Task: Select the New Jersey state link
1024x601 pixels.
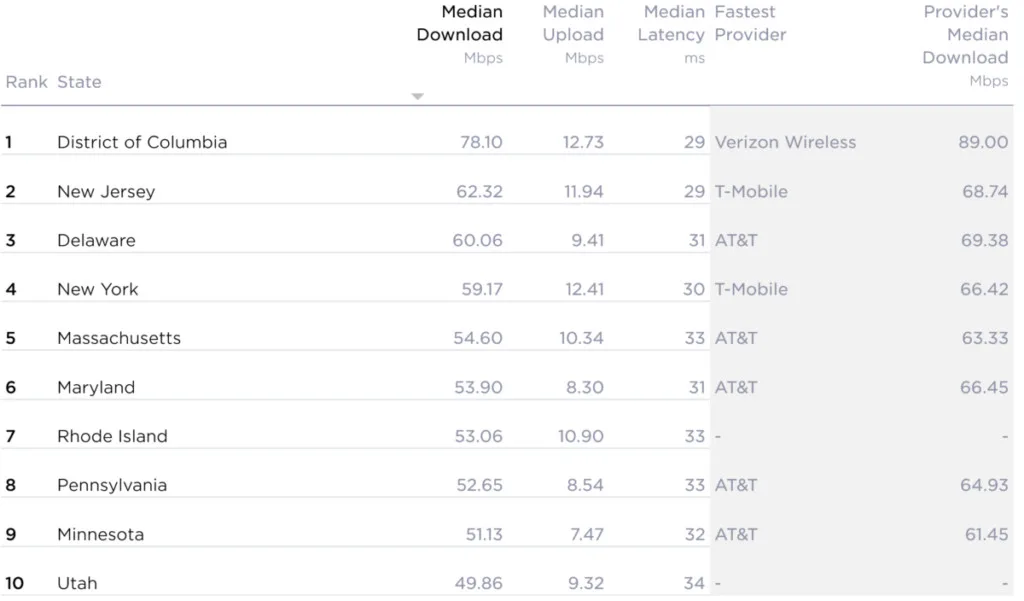Action: click(106, 191)
